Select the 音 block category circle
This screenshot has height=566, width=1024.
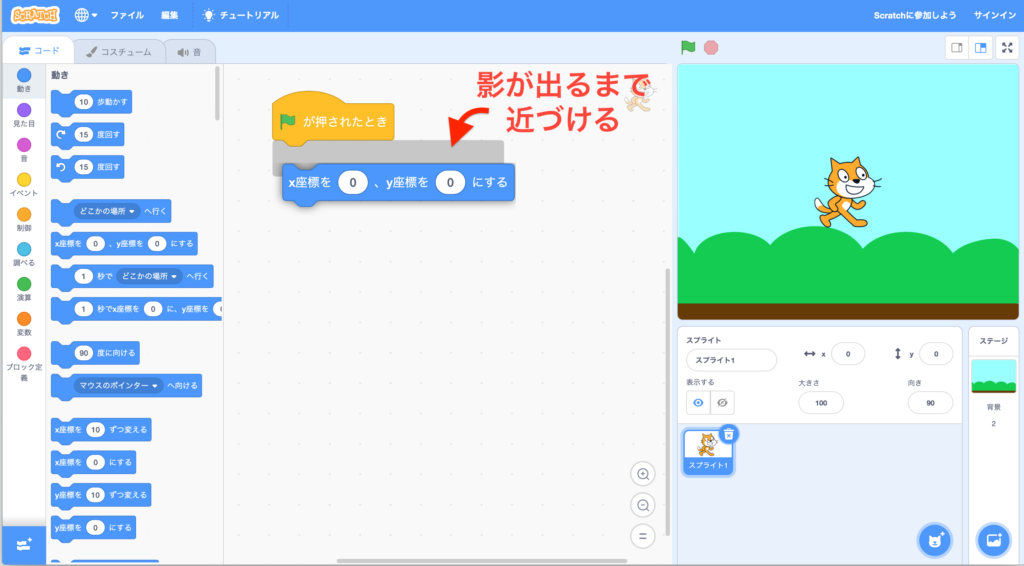[24, 144]
